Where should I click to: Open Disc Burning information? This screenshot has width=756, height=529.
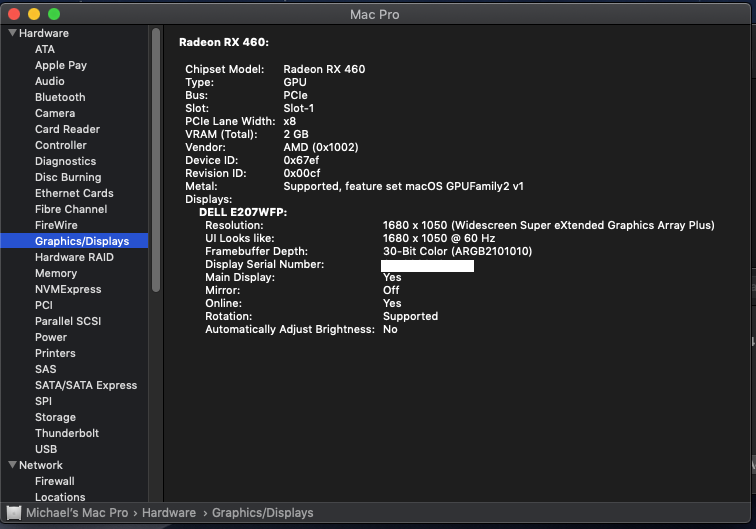pos(68,177)
